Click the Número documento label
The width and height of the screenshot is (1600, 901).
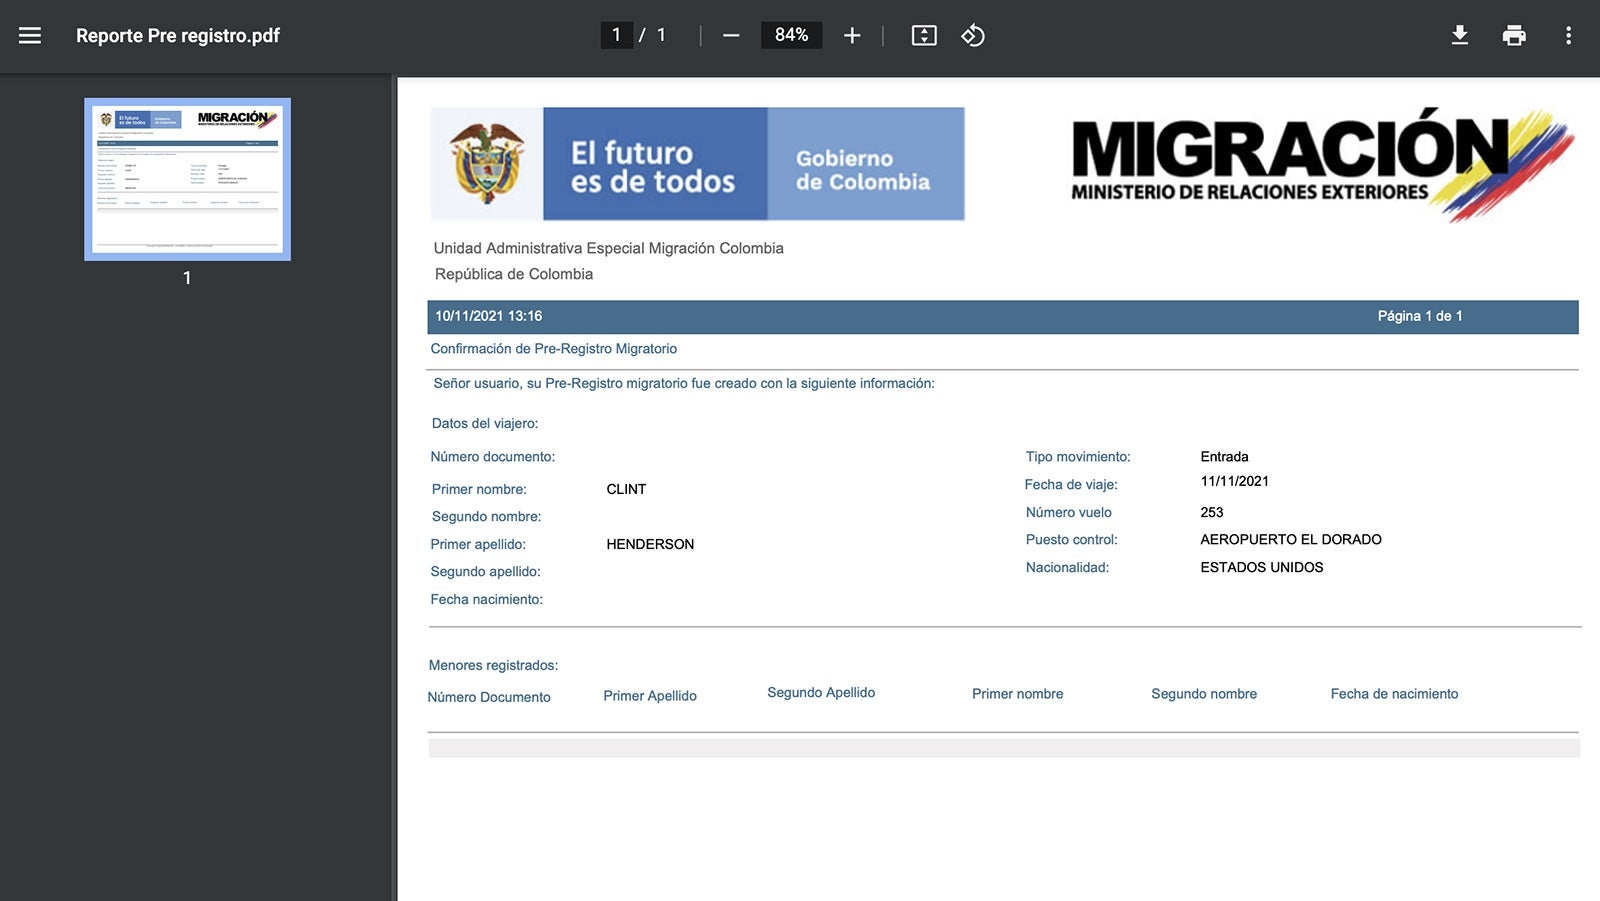click(x=493, y=457)
